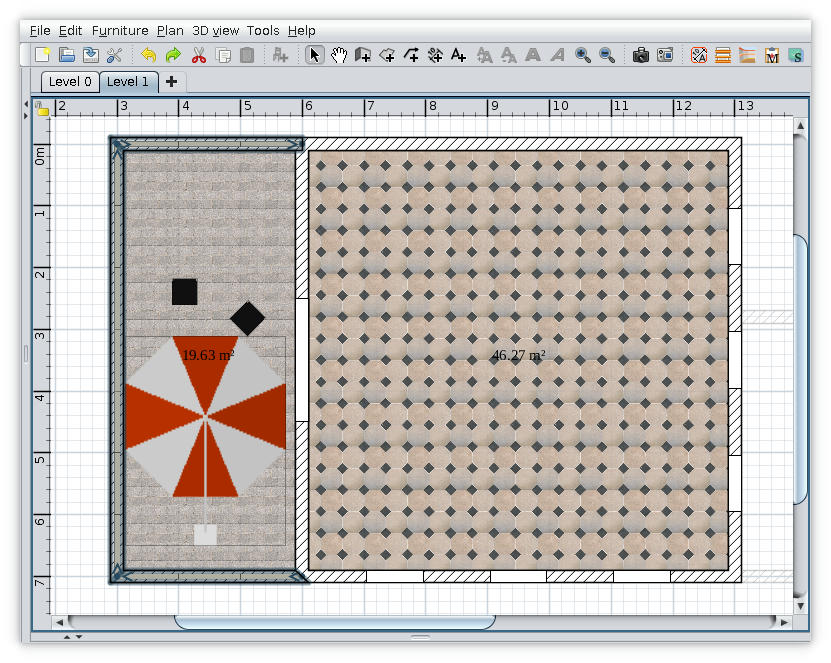Collapse plan via bottom split-pane up arrow
Screen dimensions: 831x663
coord(67,637)
